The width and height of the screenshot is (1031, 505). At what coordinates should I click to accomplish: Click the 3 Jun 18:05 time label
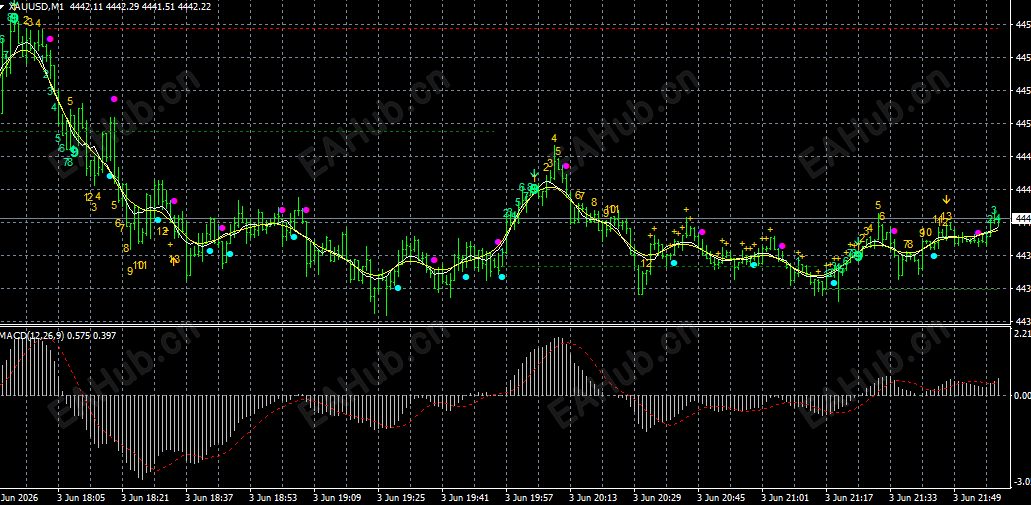(x=80, y=498)
